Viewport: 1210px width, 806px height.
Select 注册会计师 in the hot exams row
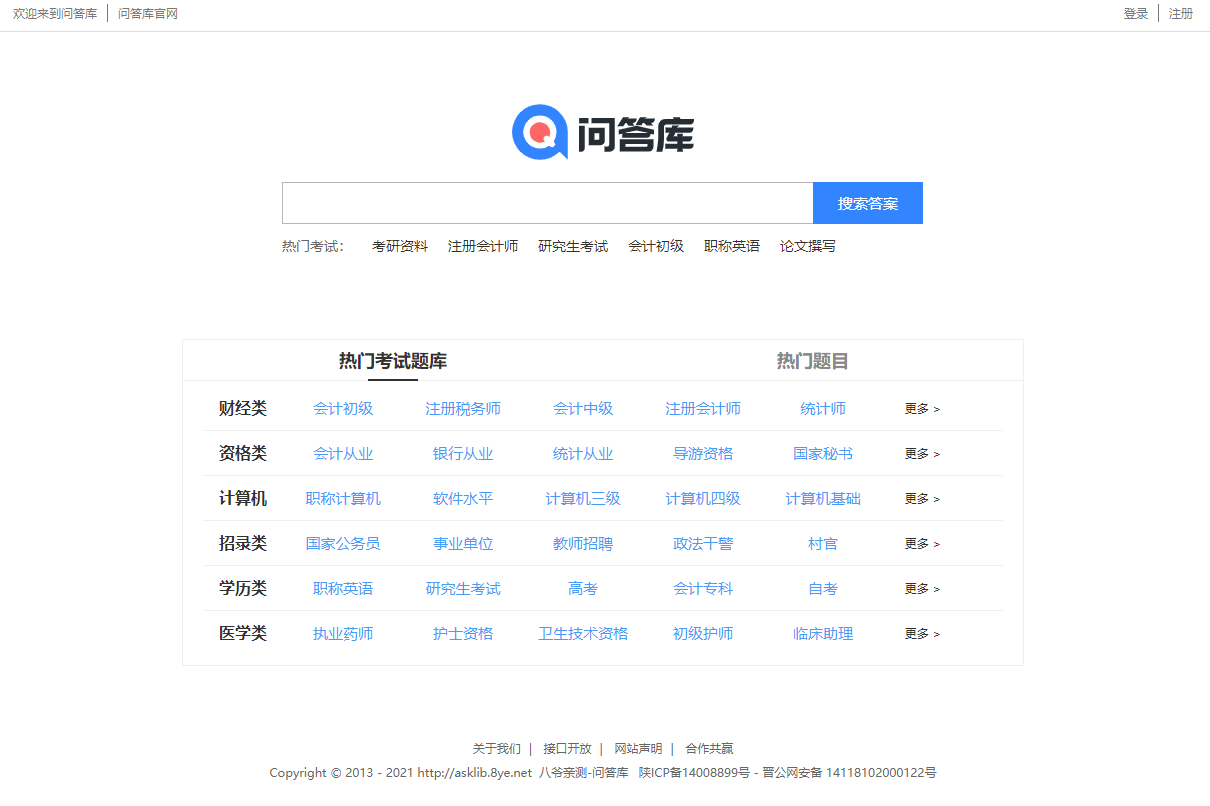tap(483, 245)
